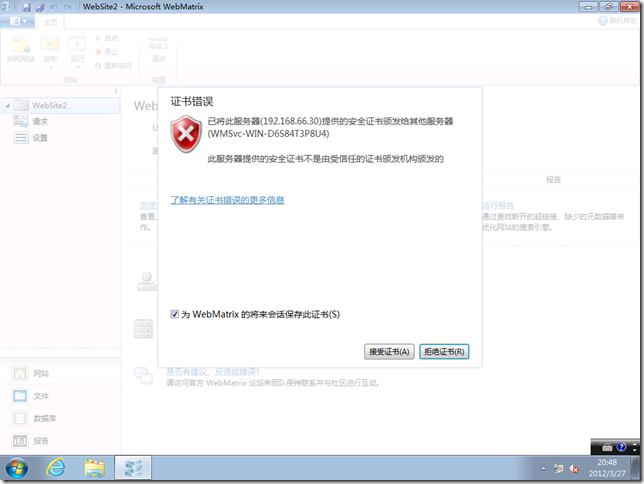
Task: Click WebMatrix taskbar button
Action: (133, 468)
